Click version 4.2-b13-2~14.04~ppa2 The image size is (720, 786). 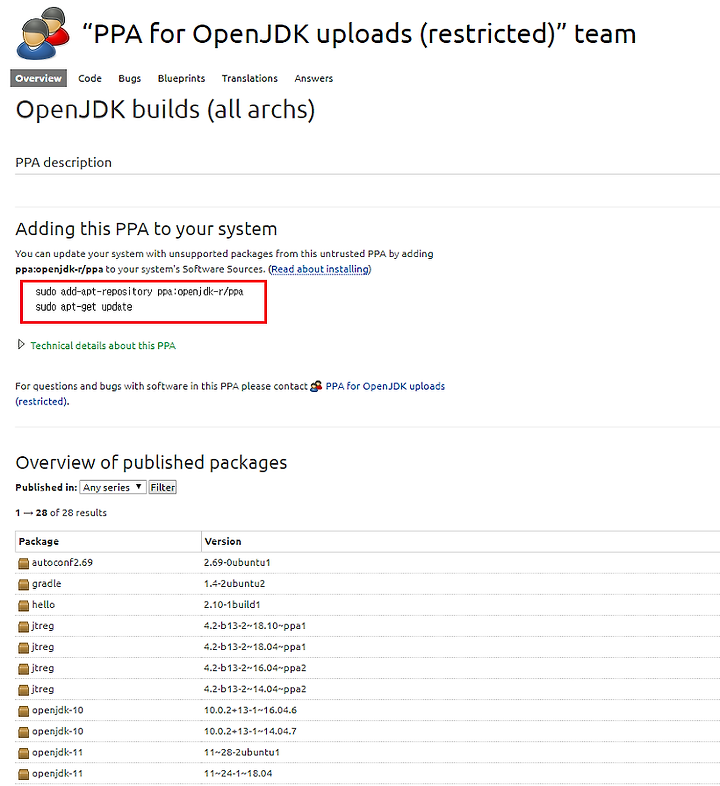point(255,689)
